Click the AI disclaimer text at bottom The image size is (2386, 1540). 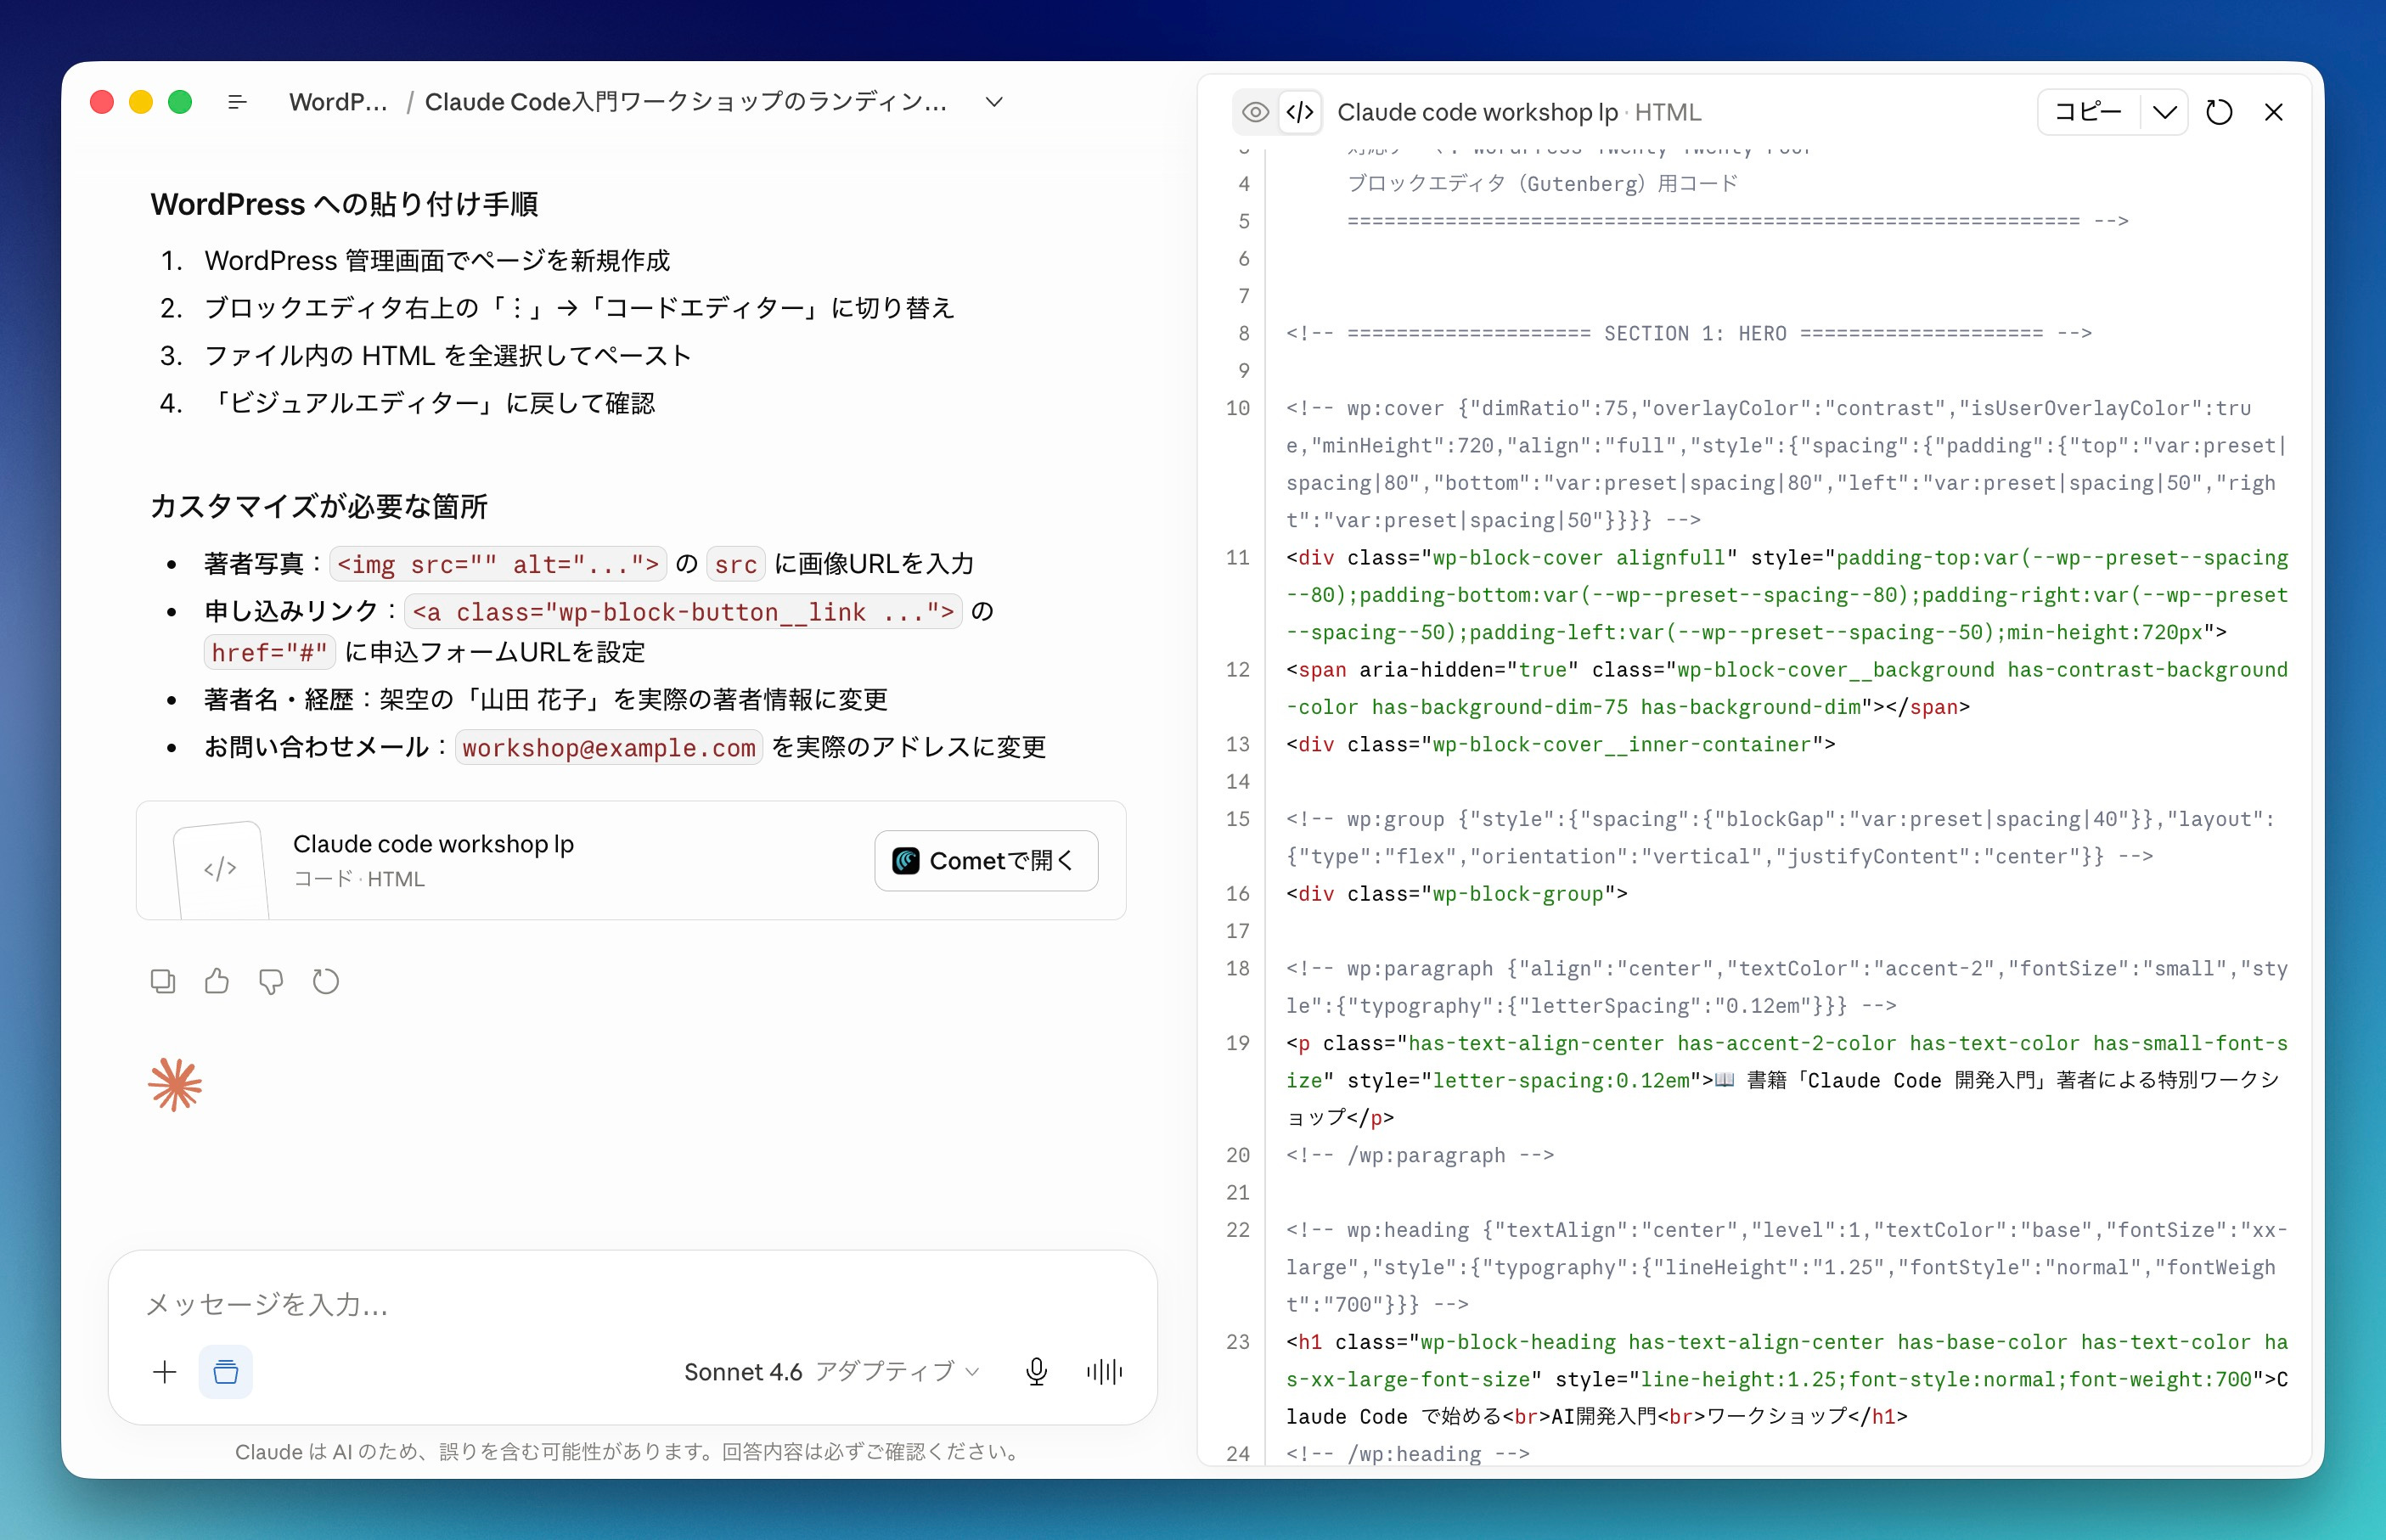click(631, 1452)
